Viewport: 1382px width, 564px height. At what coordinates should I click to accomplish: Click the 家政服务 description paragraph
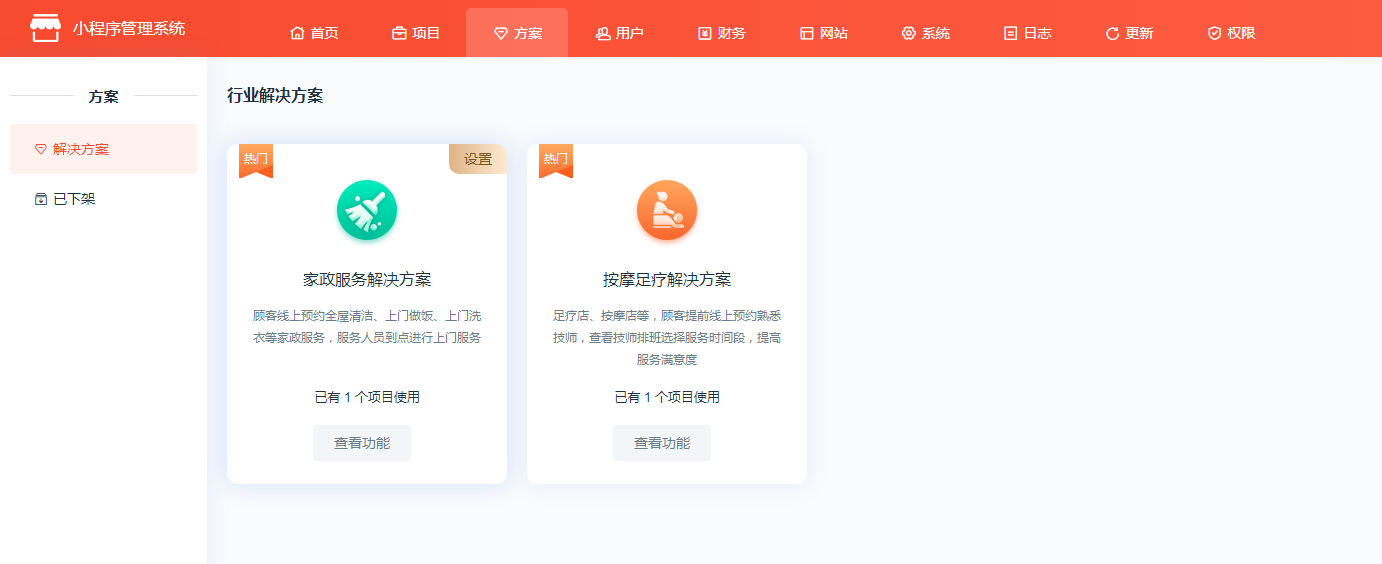(x=367, y=326)
